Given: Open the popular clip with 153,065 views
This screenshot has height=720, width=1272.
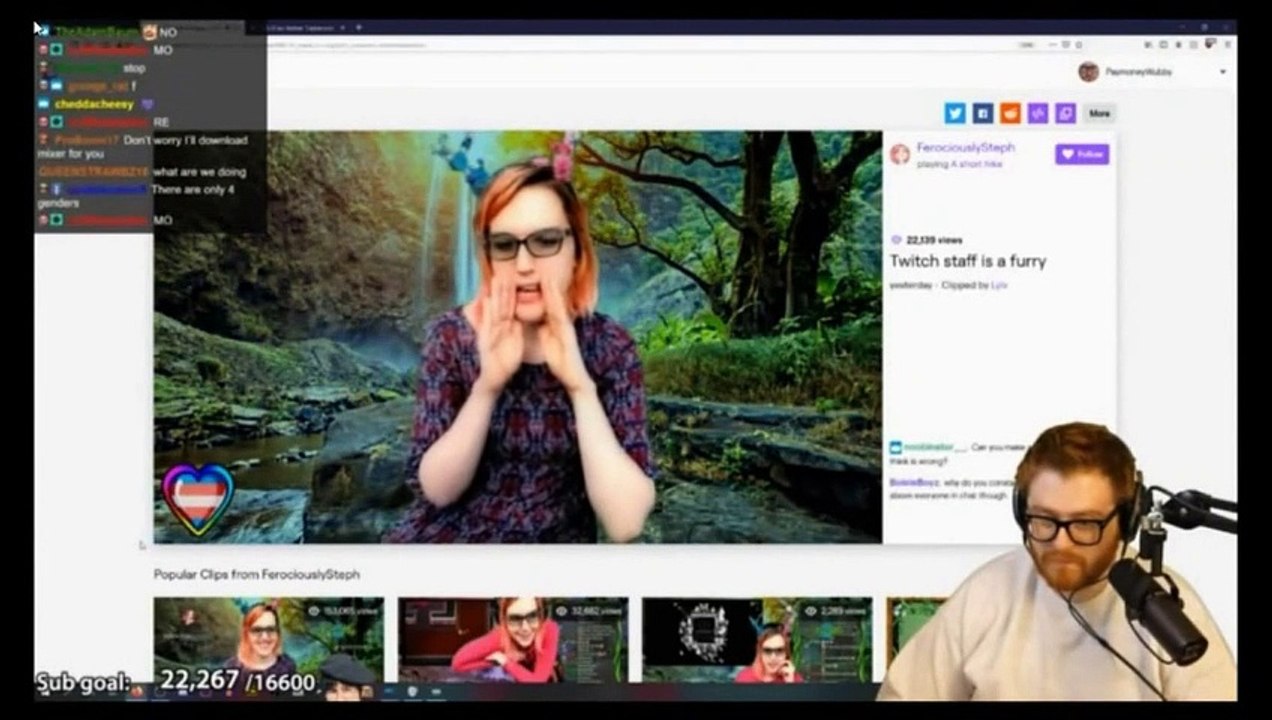Looking at the screenshot, I should point(268,640).
